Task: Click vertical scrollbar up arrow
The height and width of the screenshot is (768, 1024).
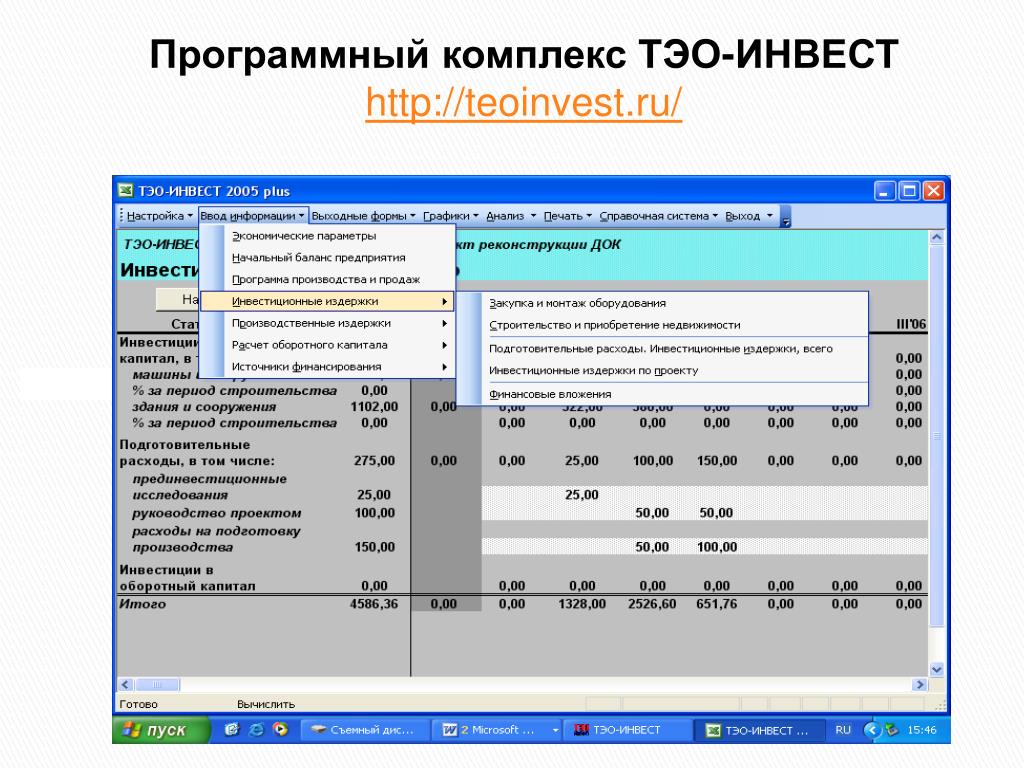Action: (x=936, y=238)
